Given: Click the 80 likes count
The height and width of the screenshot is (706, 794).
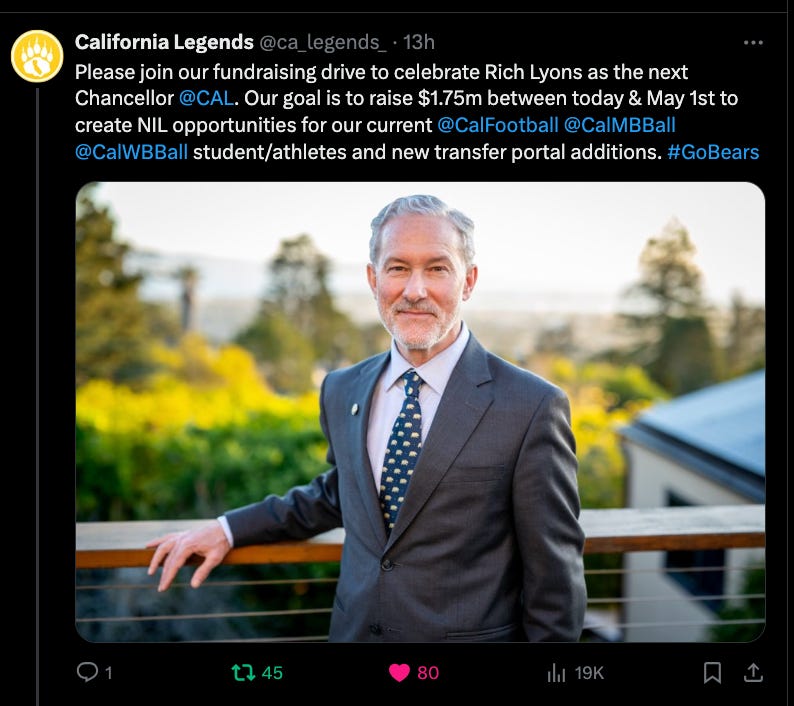Looking at the screenshot, I should [x=428, y=673].
